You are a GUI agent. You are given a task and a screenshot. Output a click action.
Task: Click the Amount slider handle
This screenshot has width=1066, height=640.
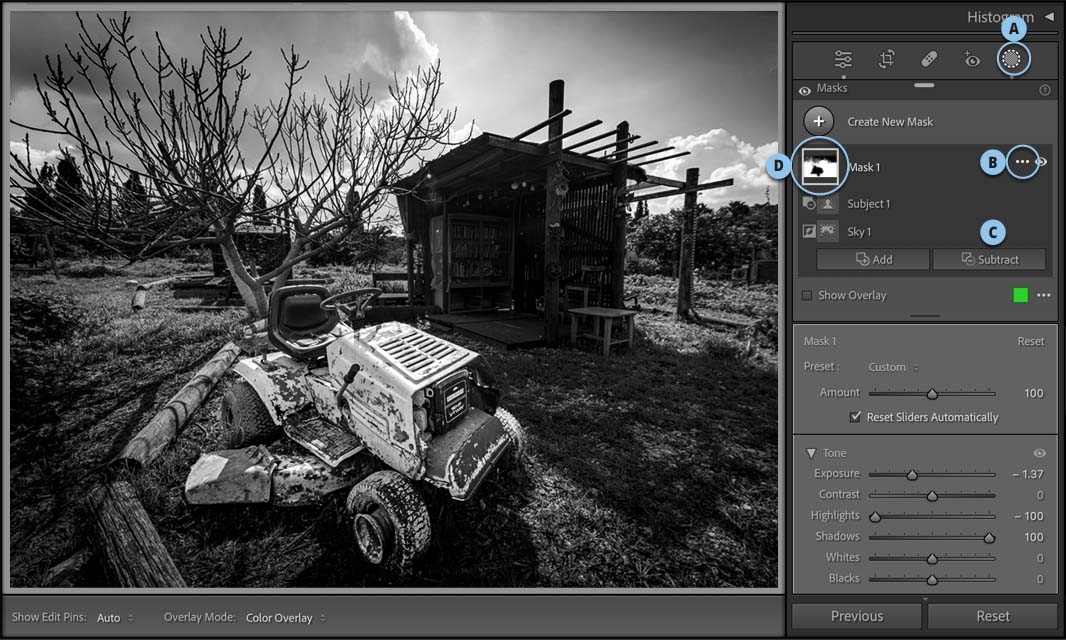click(x=932, y=394)
